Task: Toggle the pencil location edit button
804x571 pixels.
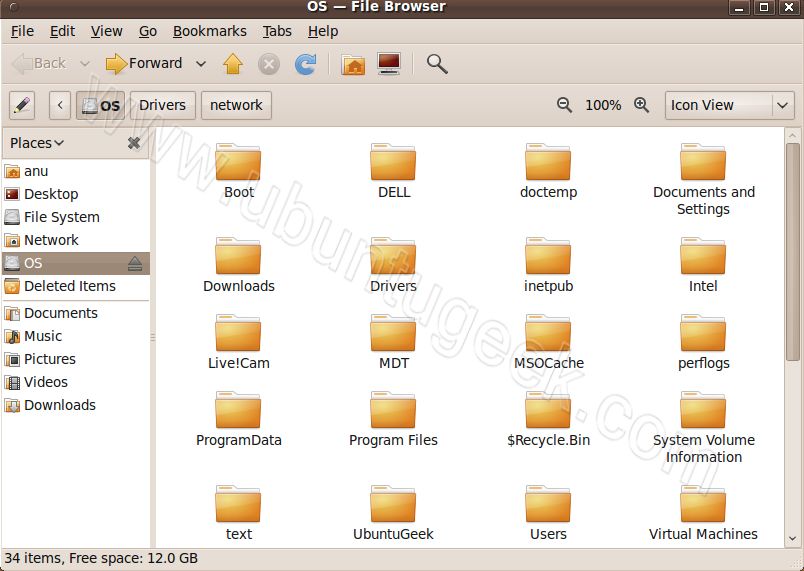Action: [22, 106]
